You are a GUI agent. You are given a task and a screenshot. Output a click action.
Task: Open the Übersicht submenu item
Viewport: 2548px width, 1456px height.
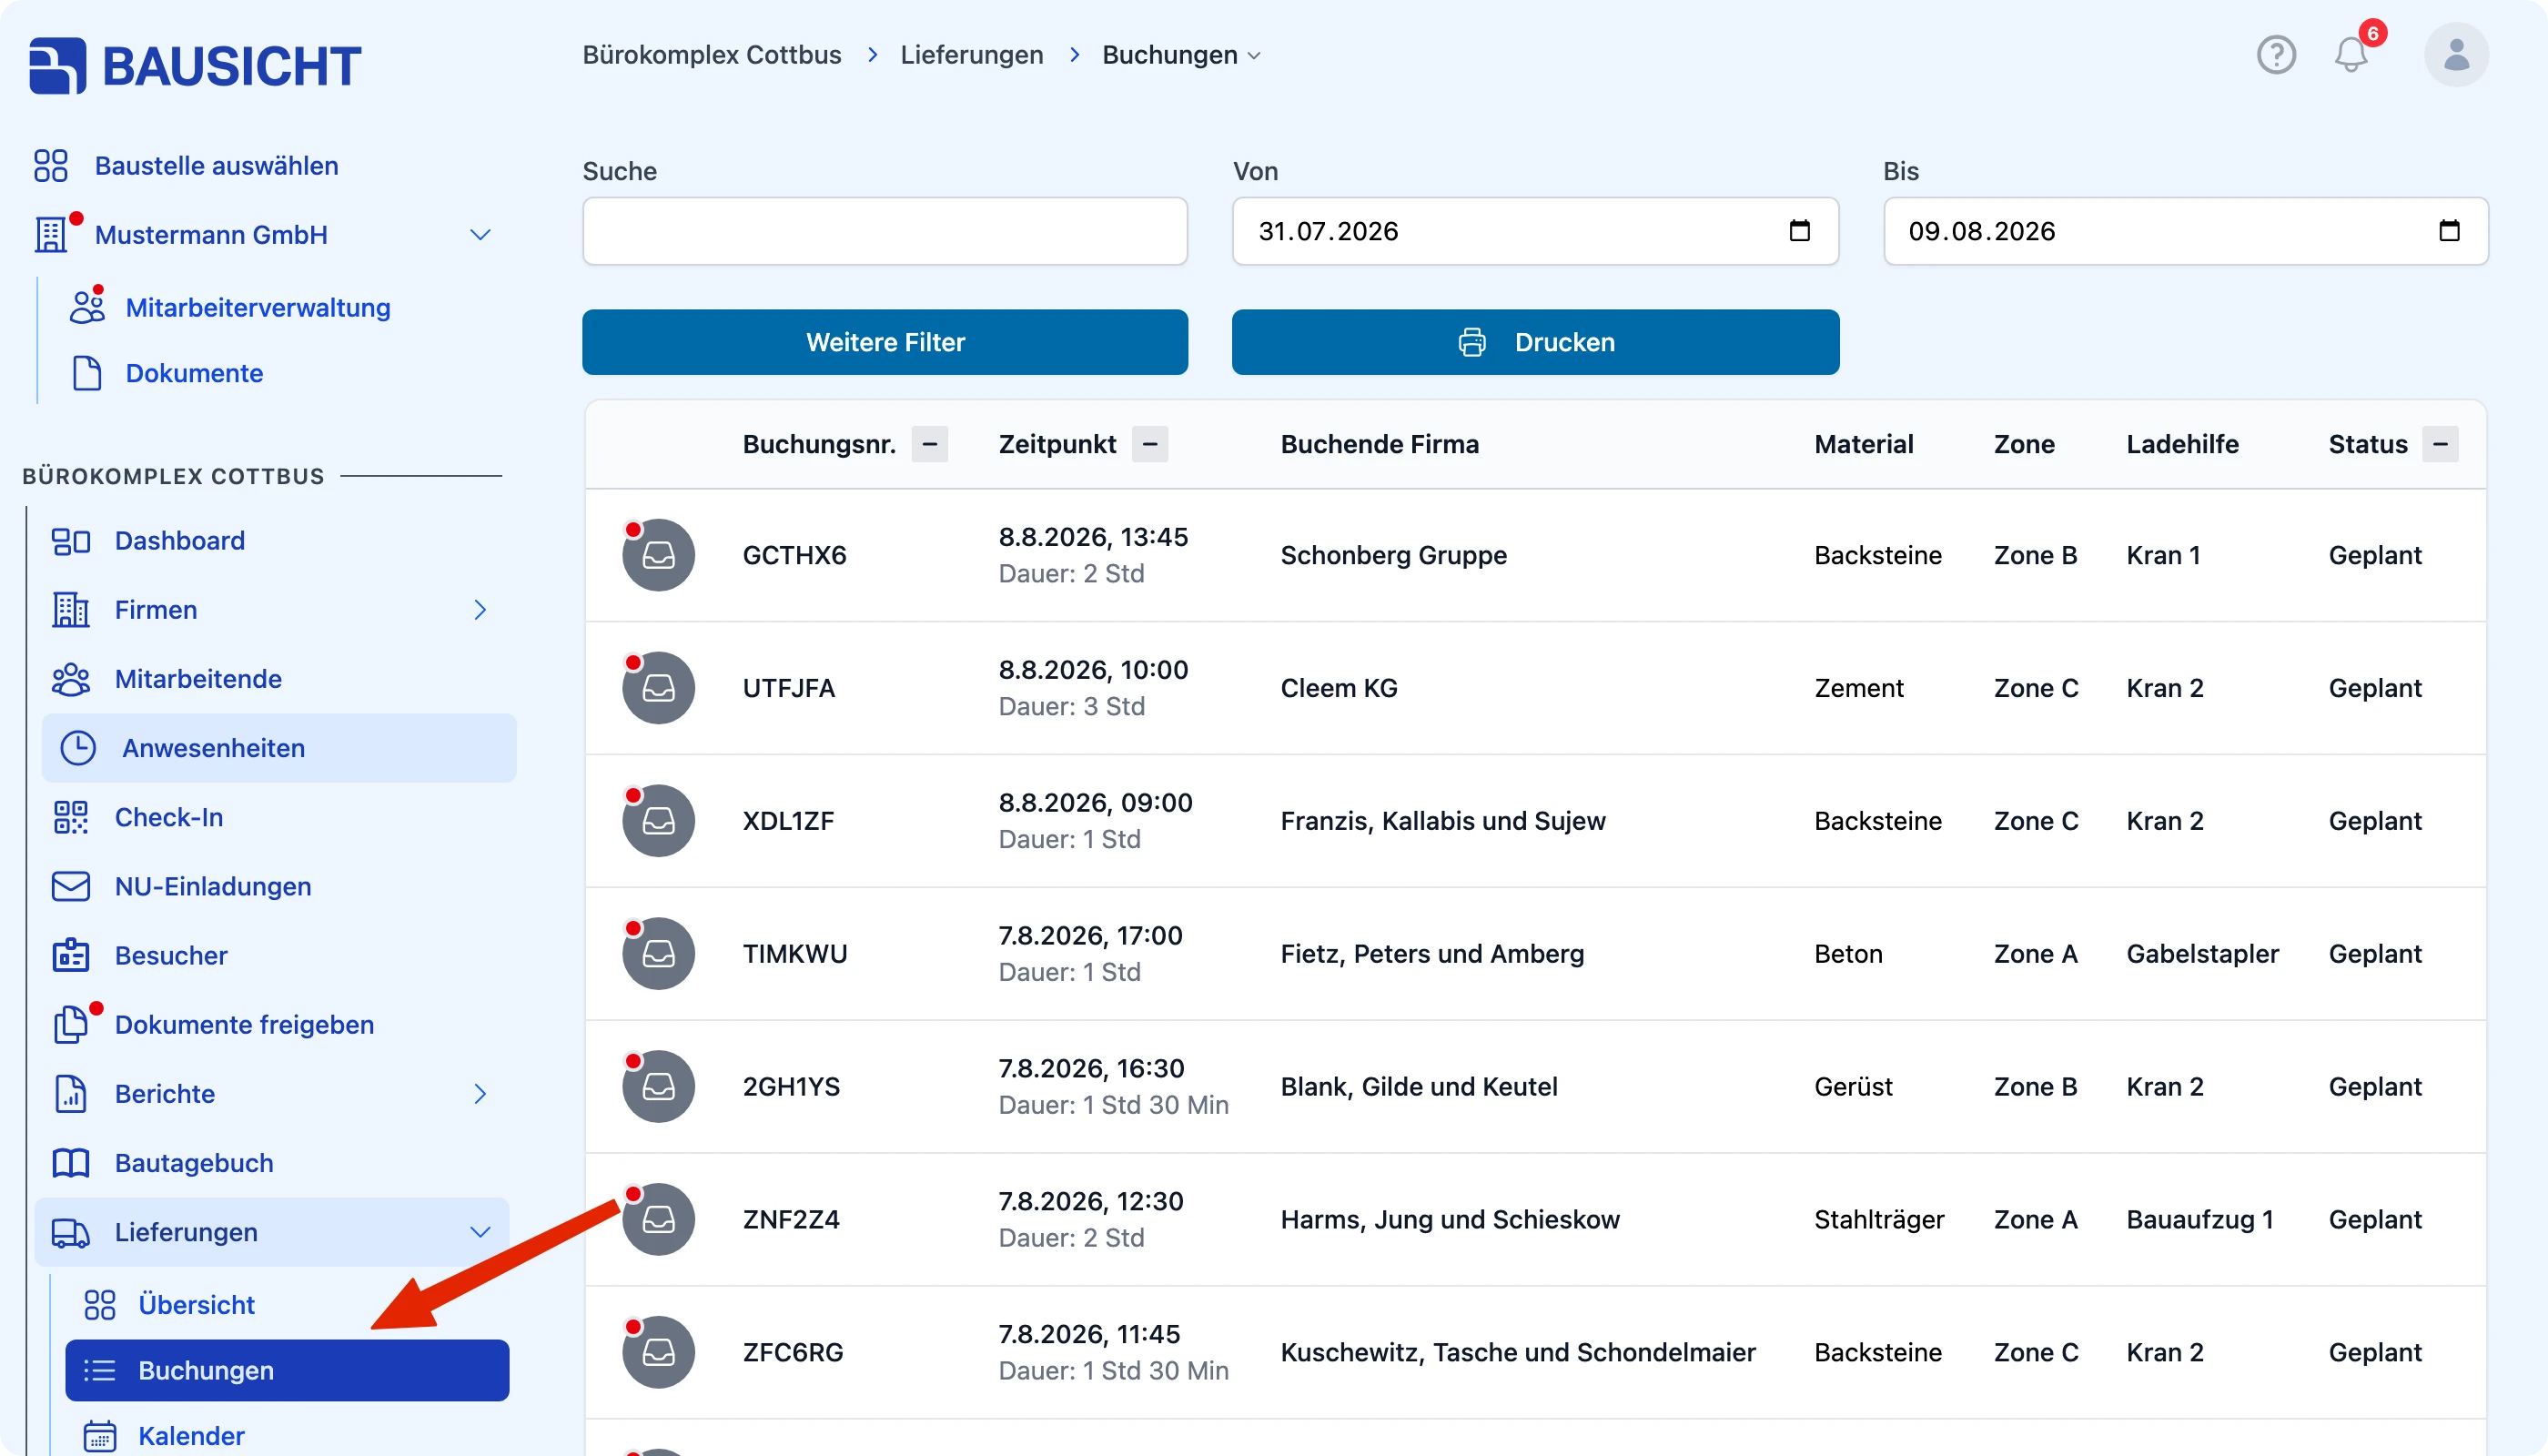pyautogui.click(x=196, y=1305)
